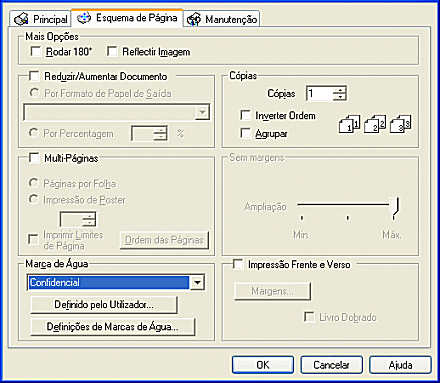The height and width of the screenshot is (383, 440).
Task: Enable Reduzir/Aumentar Documento checkbox
Action: pyautogui.click(x=34, y=76)
